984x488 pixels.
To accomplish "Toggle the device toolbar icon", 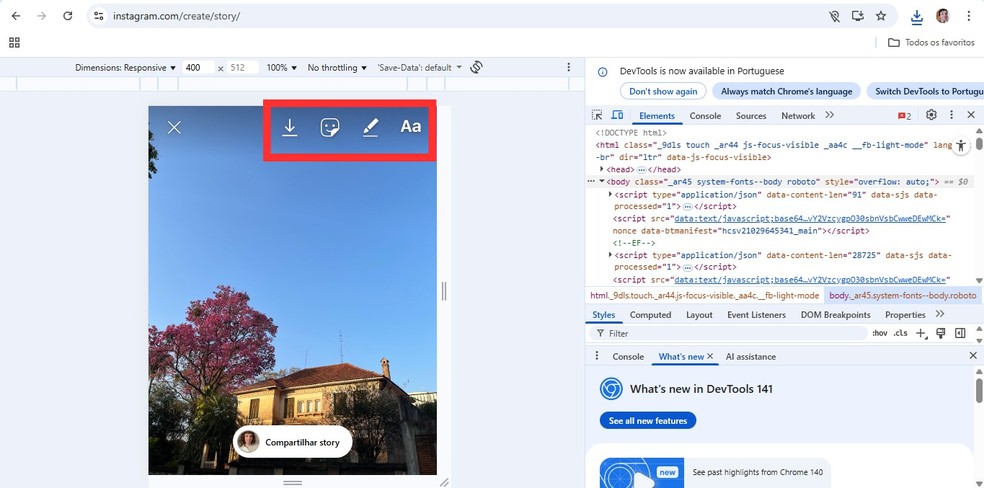I will (618, 115).
